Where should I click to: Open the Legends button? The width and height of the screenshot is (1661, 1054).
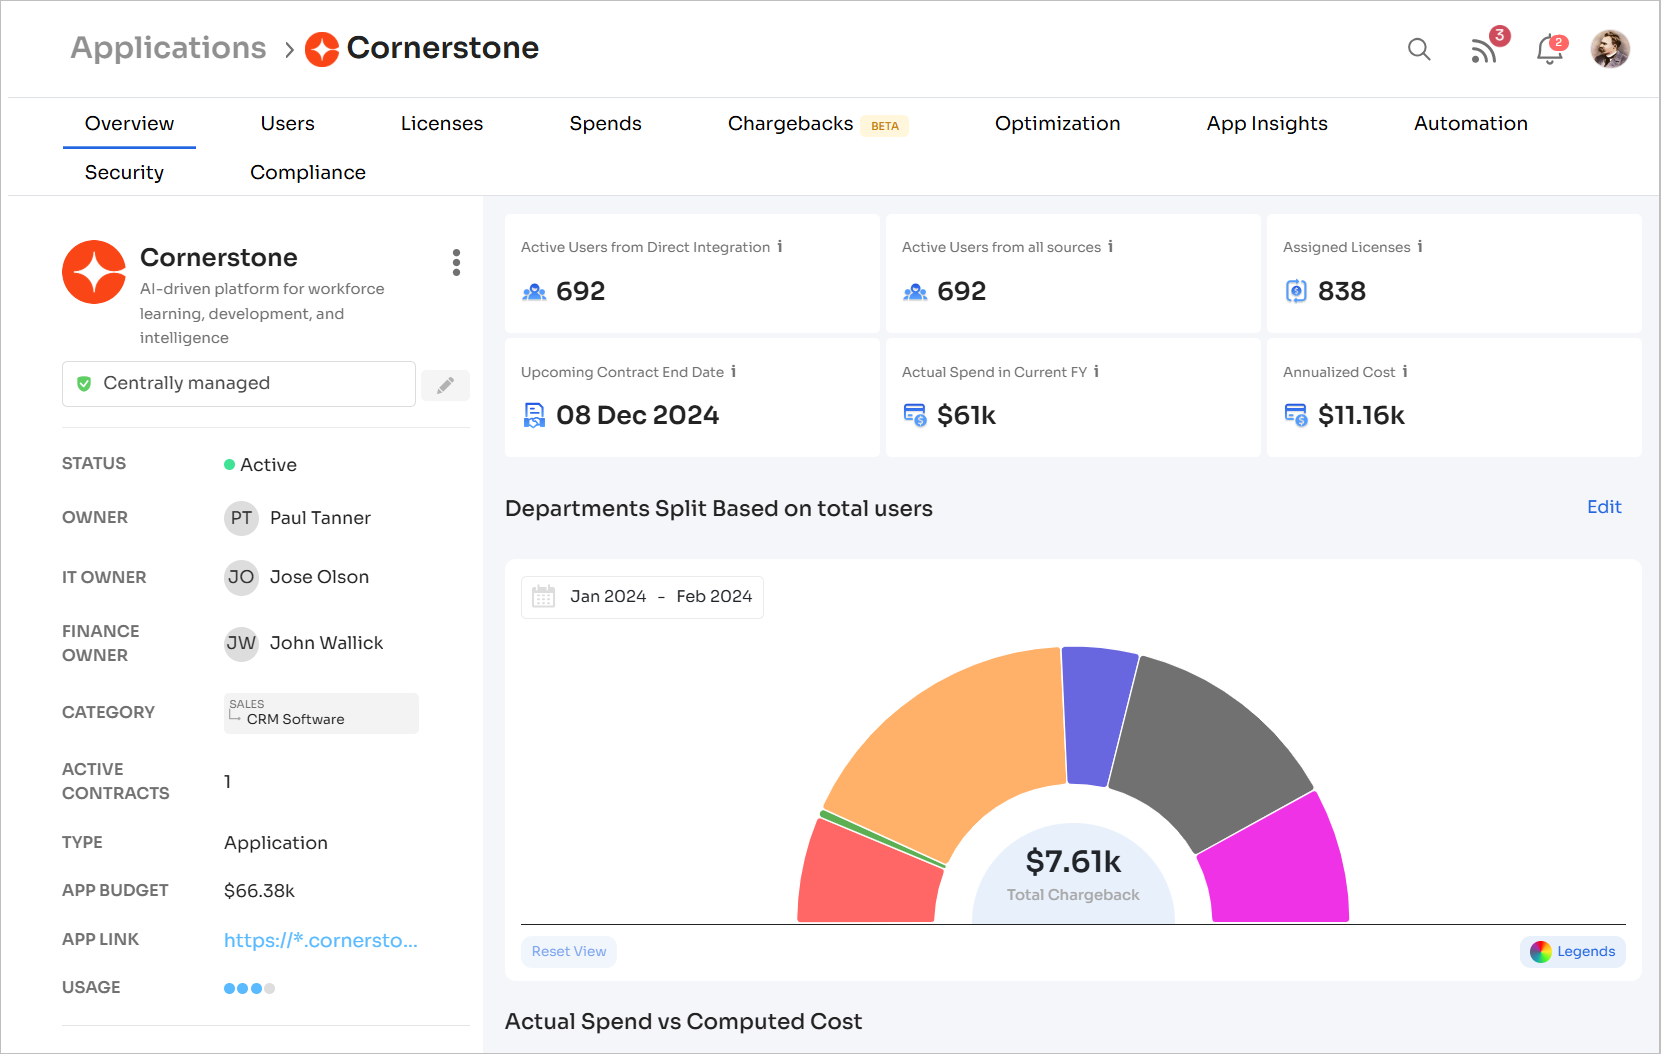pyautogui.click(x=1573, y=951)
